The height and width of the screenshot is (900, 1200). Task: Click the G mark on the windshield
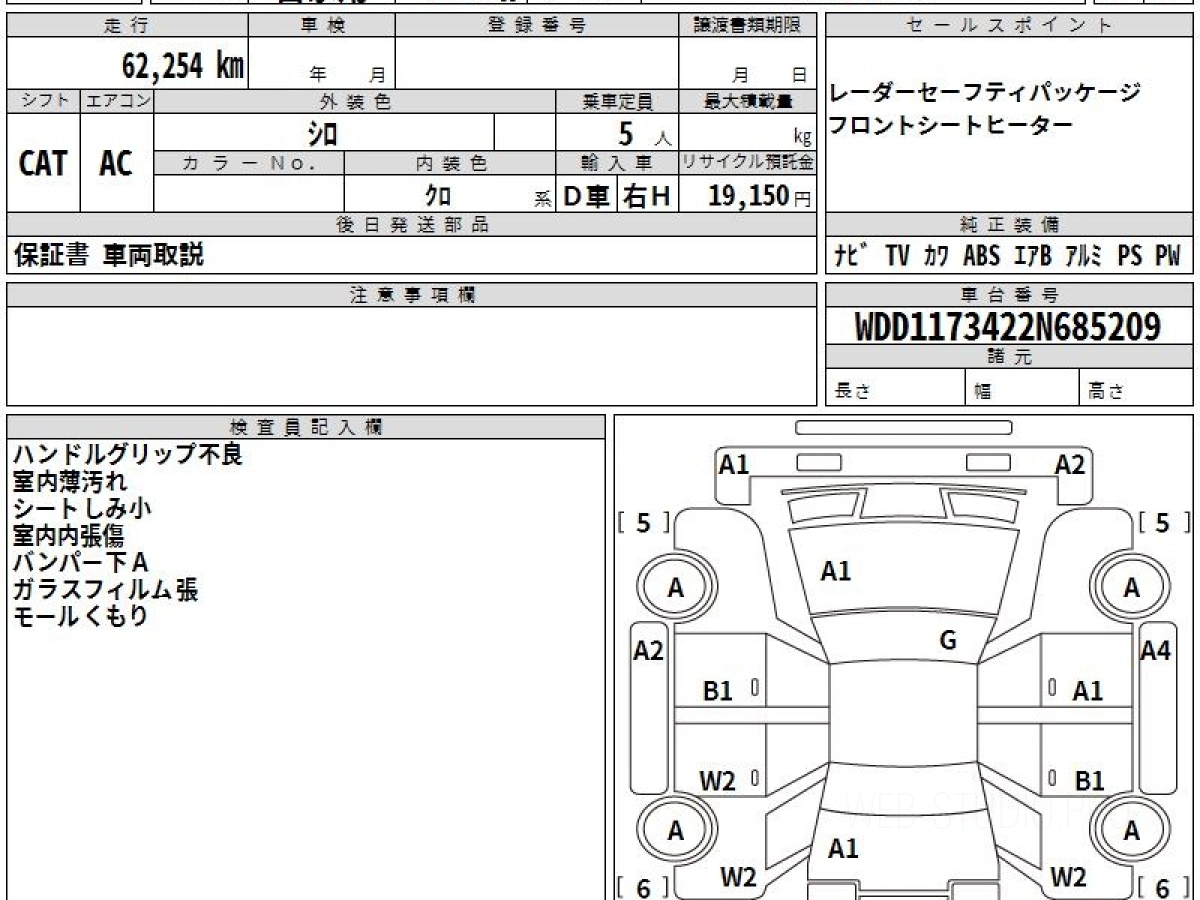tap(948, 641)
